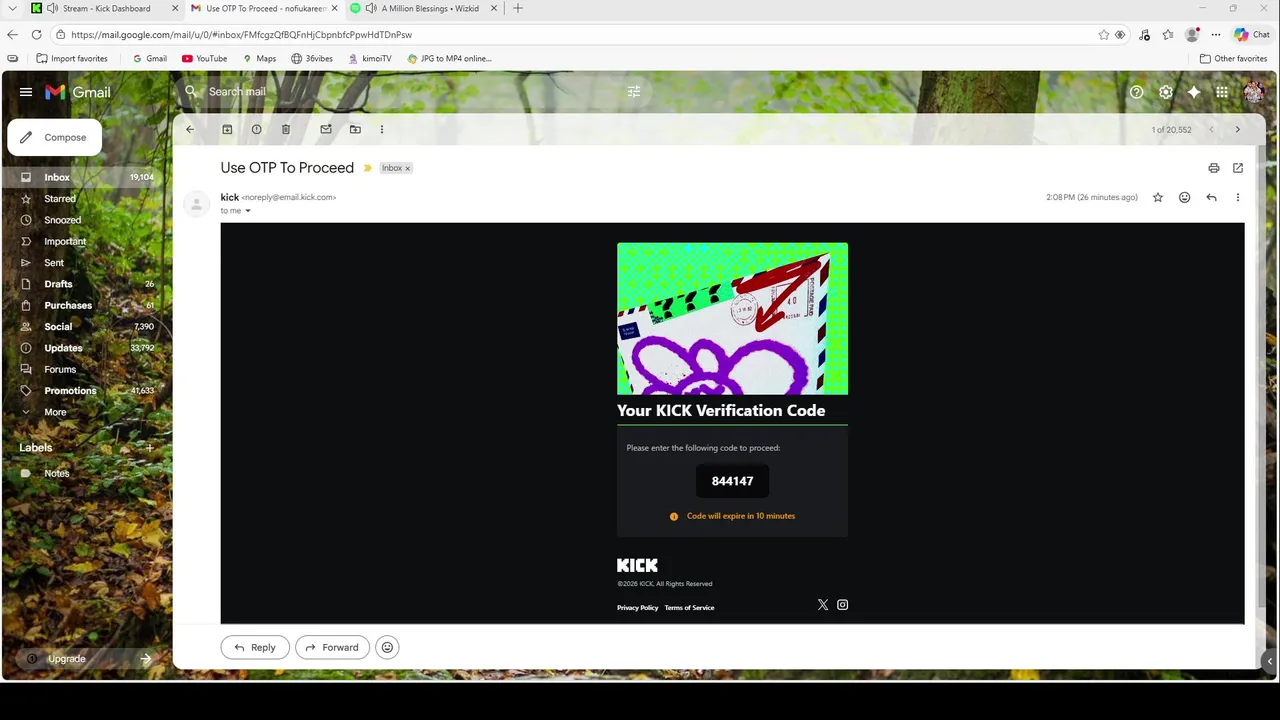Click the emoji reaction button beside Forward

(x=387, y=648)
